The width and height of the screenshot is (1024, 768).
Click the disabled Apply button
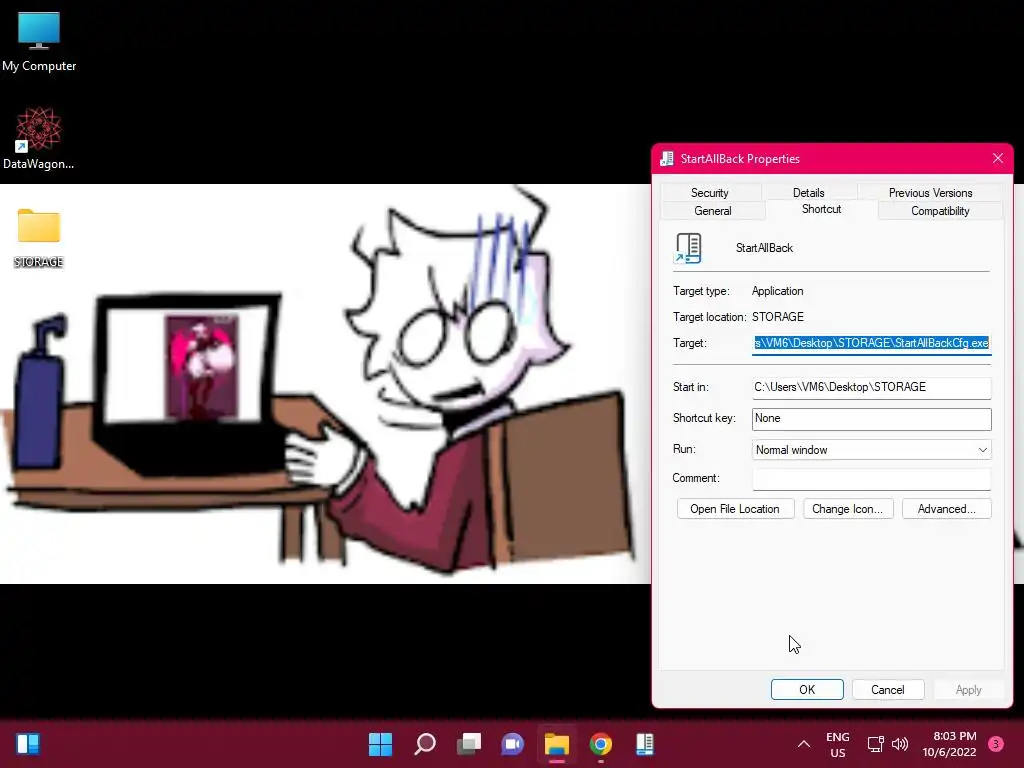pos(968,690)
